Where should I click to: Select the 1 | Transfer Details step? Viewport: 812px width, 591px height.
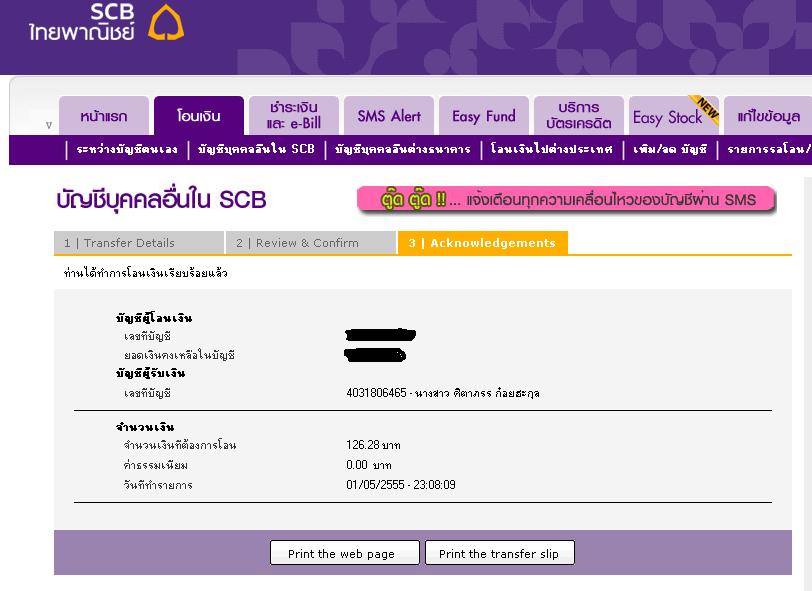[139, 243]
